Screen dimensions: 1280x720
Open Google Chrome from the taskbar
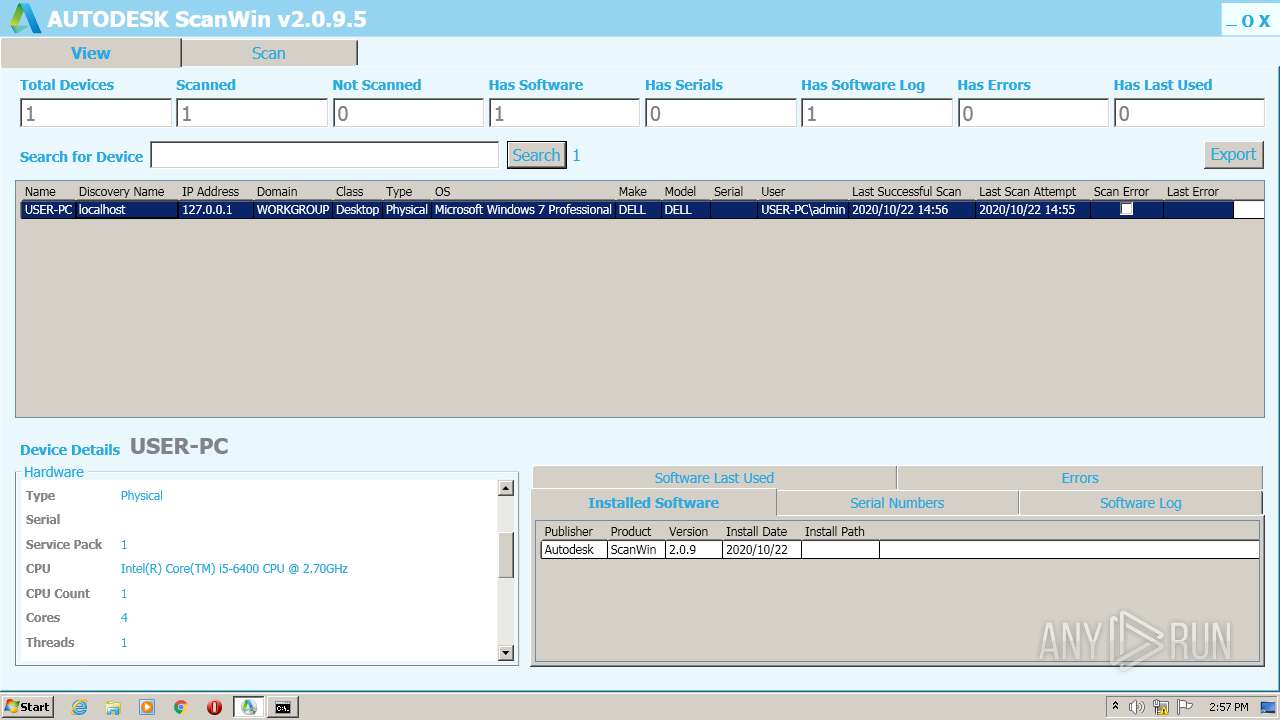(181, 707)
